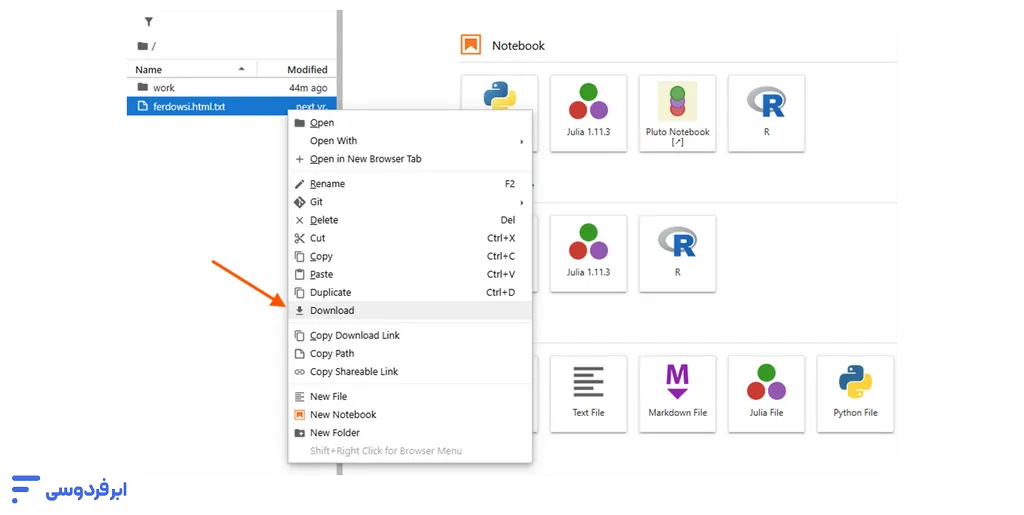This screenshot has width=1024, height=515.
Task: Click the file browser filter funnel icon
Action: pyautogui.click(x=149, y=22)
